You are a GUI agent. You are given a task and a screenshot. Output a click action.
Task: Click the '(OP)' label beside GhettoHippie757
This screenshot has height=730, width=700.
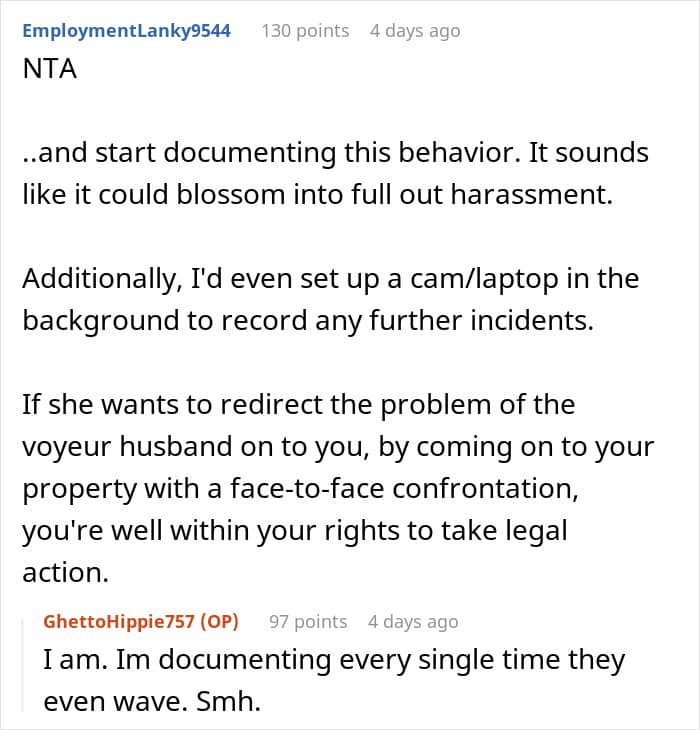219,622
